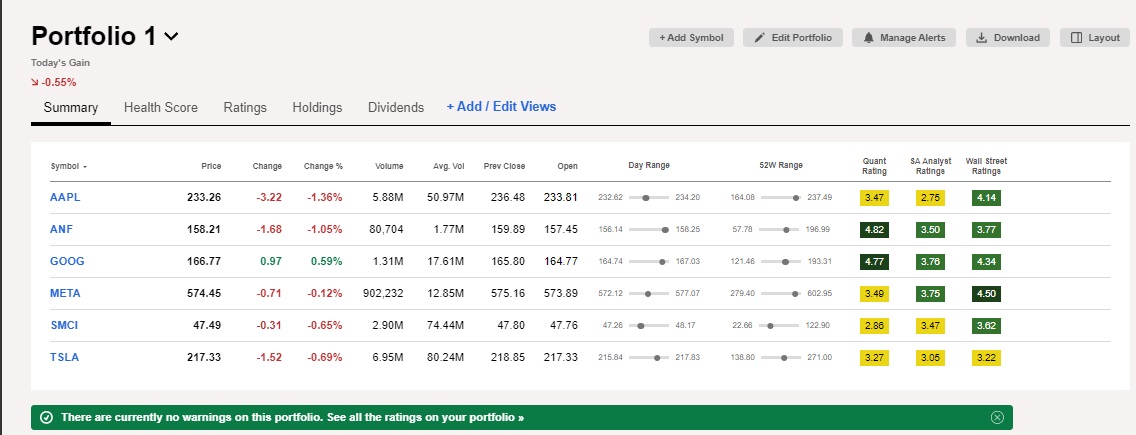Viewport: 1136px width, 435px height.
Task: Click the Edit Portfolio button
Action: tap(793, 38)
